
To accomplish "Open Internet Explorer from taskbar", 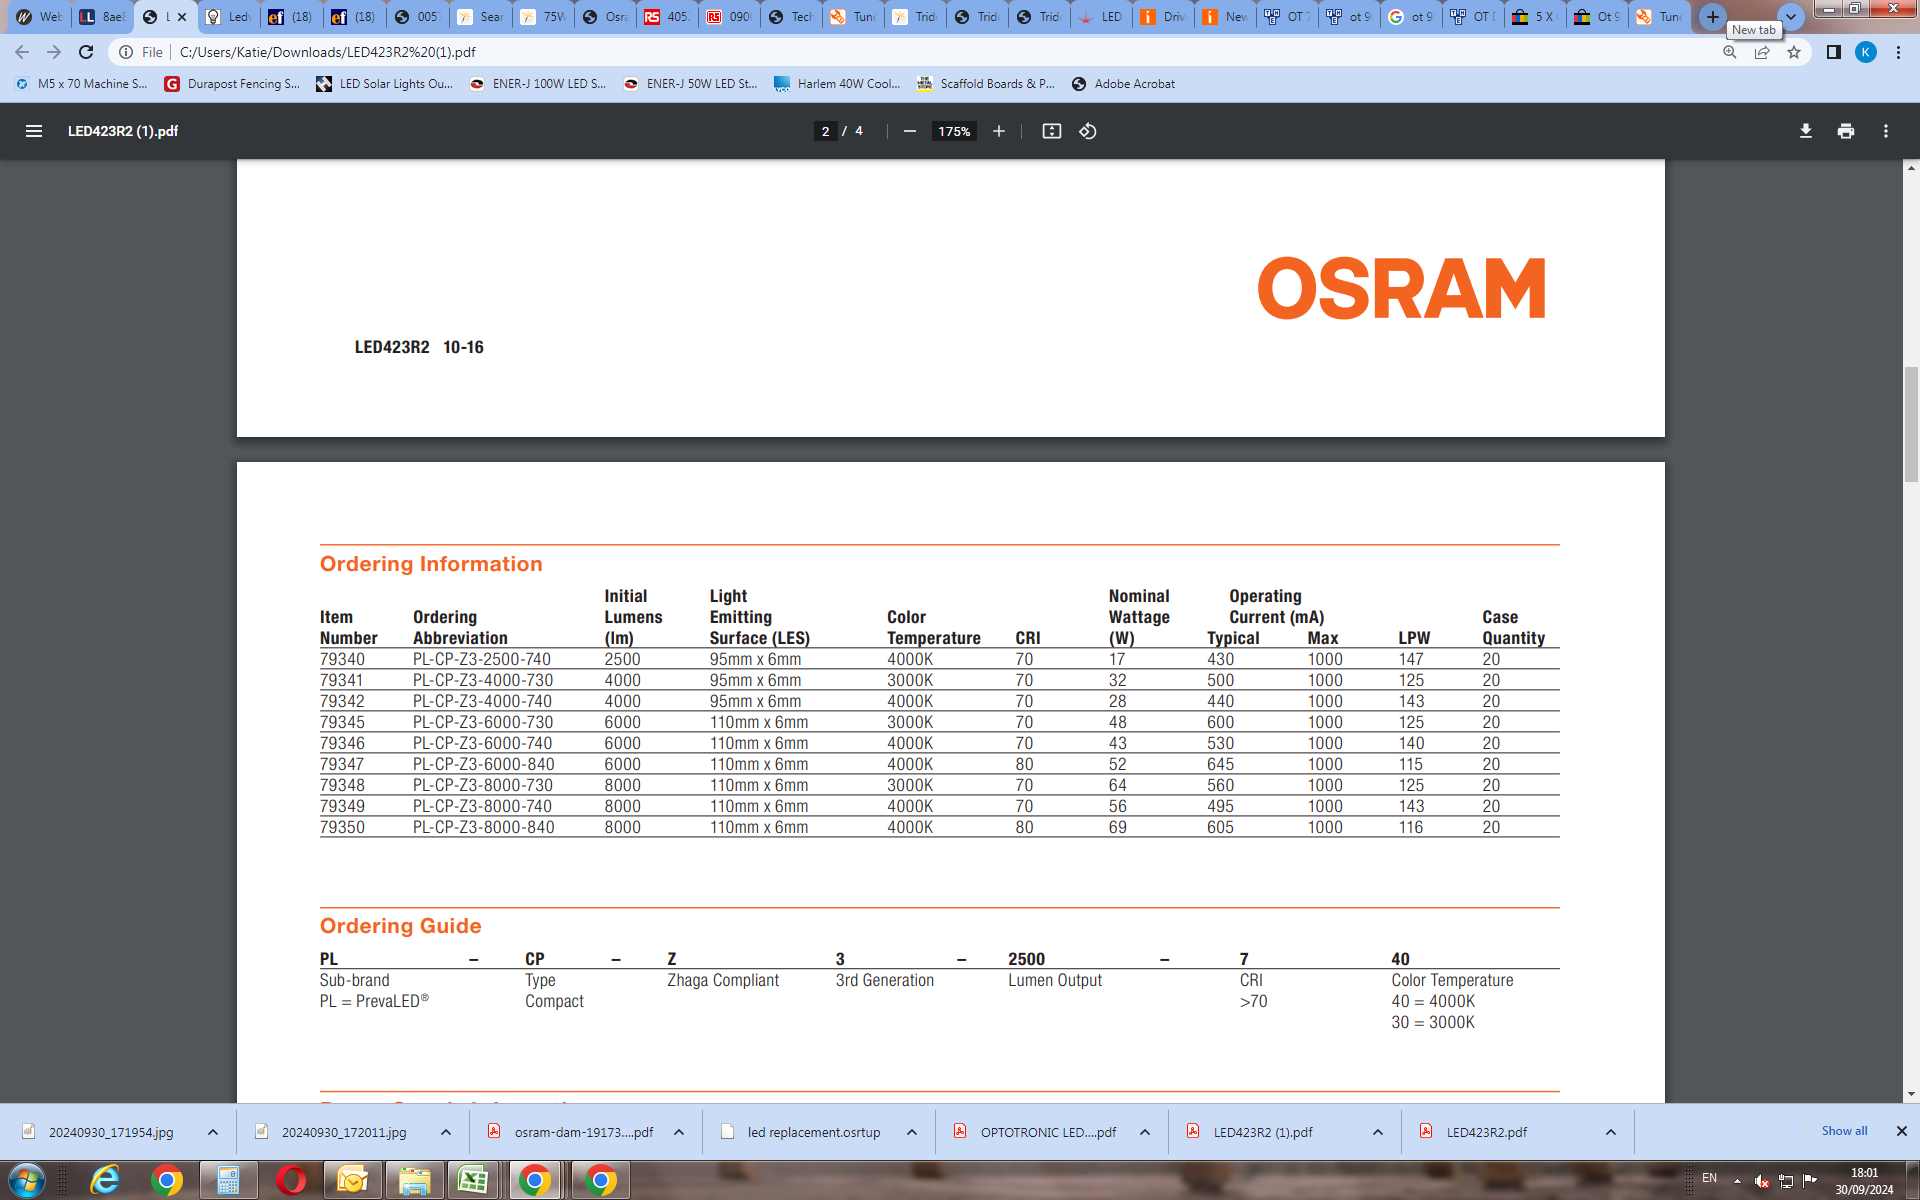I will click(x=104, y=1181).
